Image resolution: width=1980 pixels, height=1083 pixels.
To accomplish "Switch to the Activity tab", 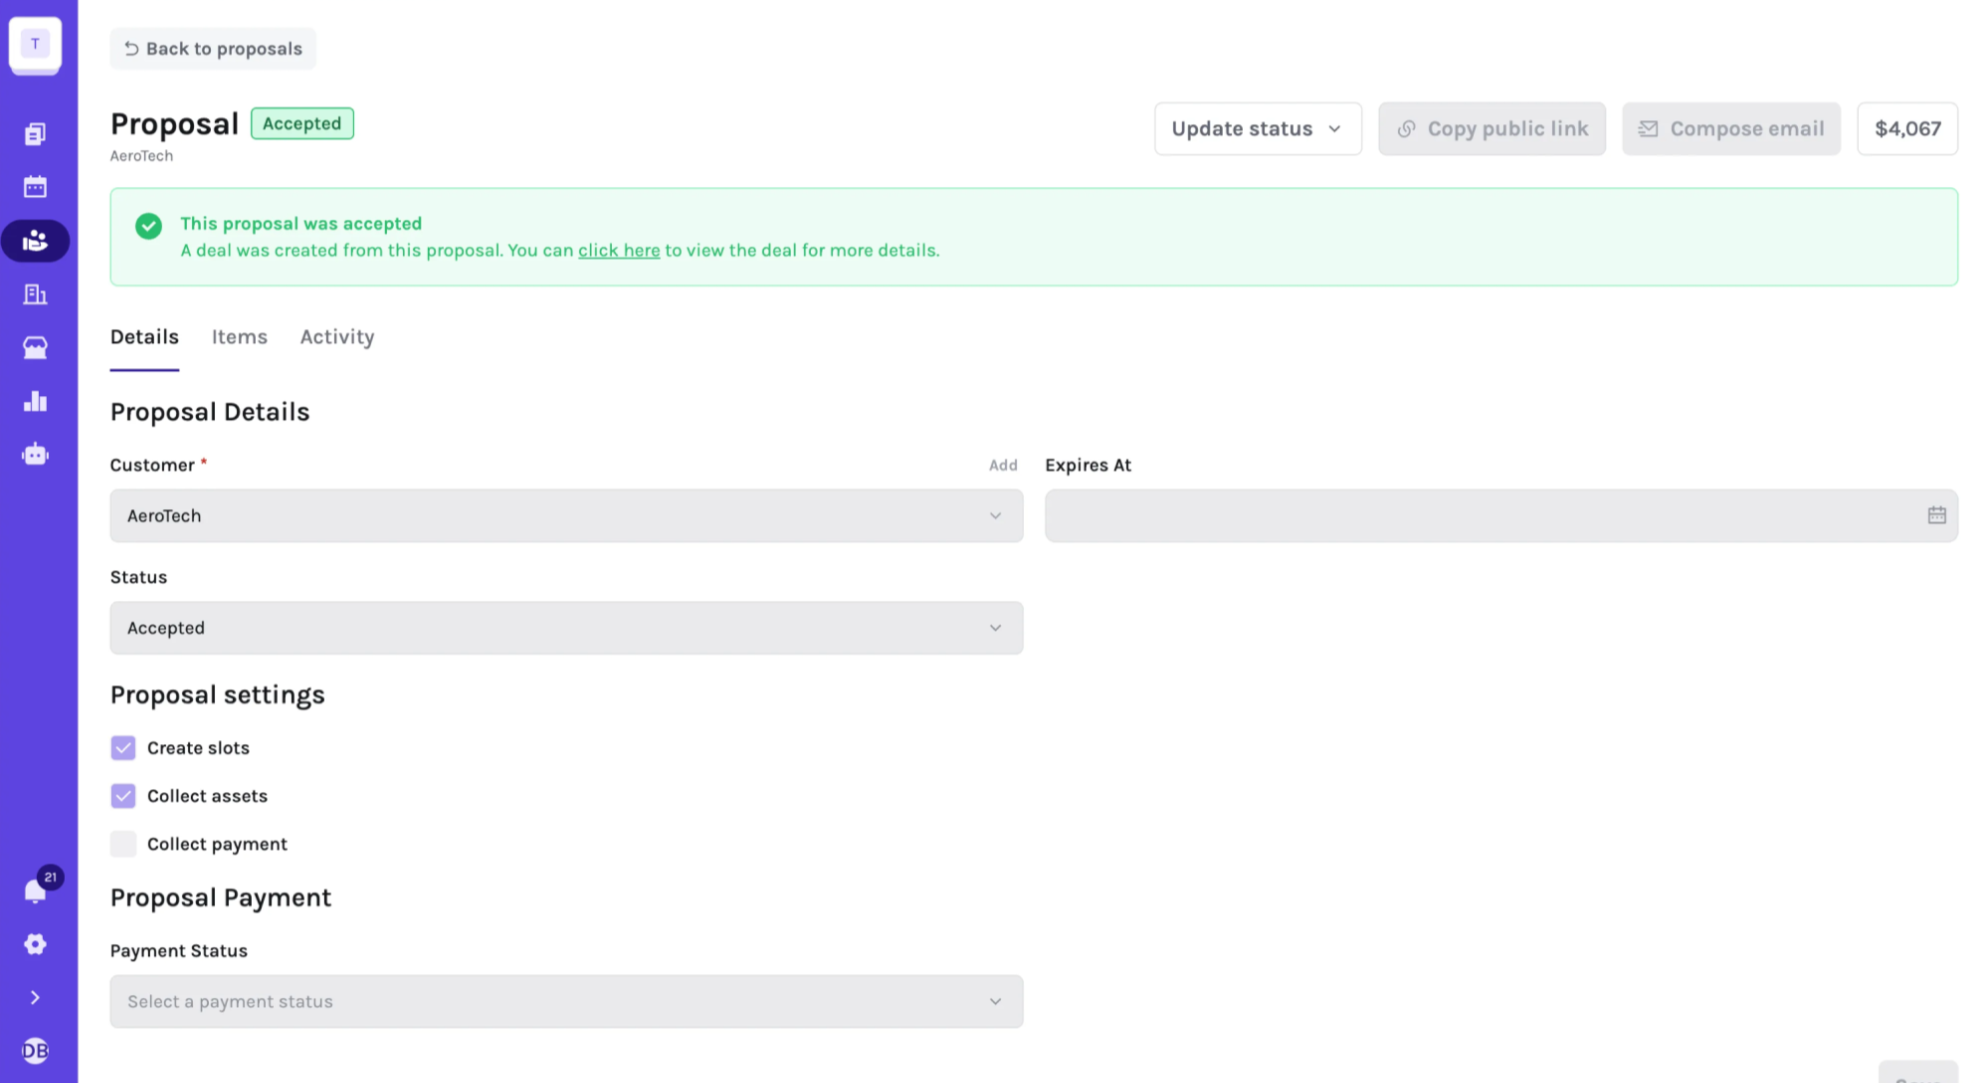I will [337, 337].
